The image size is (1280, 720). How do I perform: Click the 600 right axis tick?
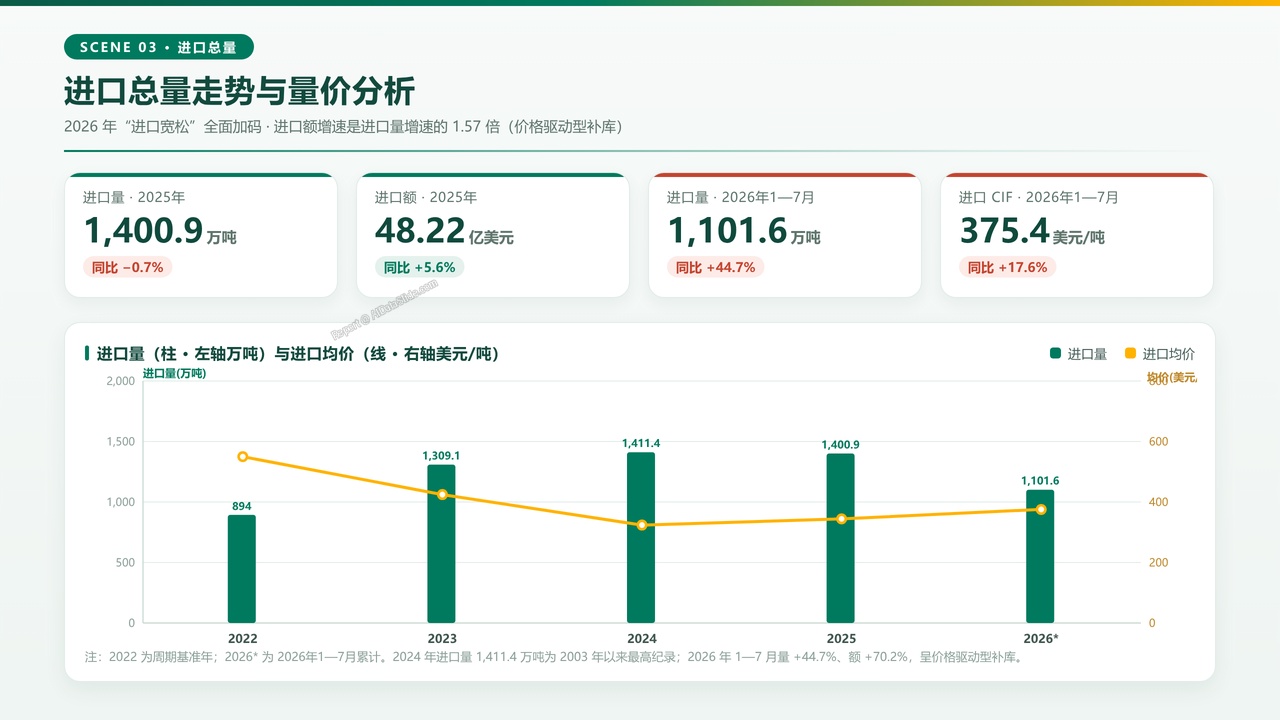(1158, 441)
